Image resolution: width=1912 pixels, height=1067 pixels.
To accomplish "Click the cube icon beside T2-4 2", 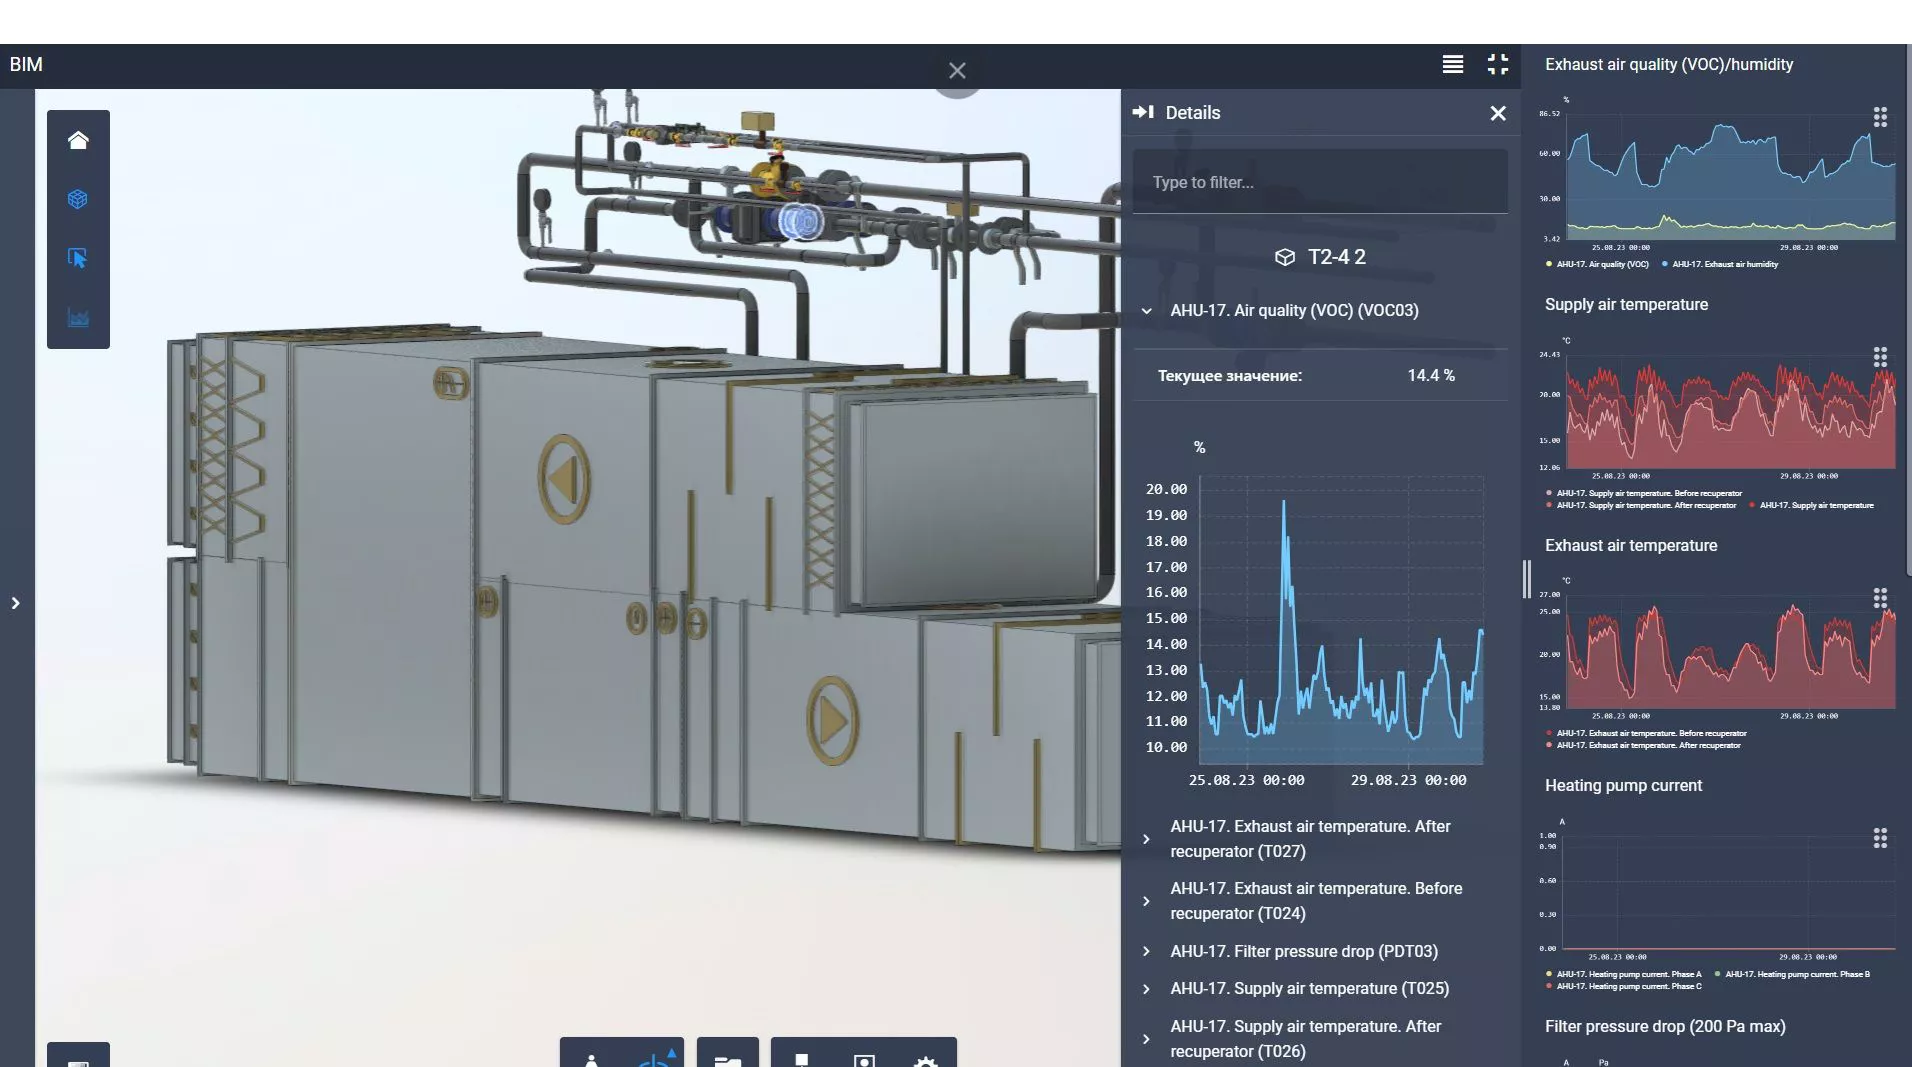I will point(1285,258).
